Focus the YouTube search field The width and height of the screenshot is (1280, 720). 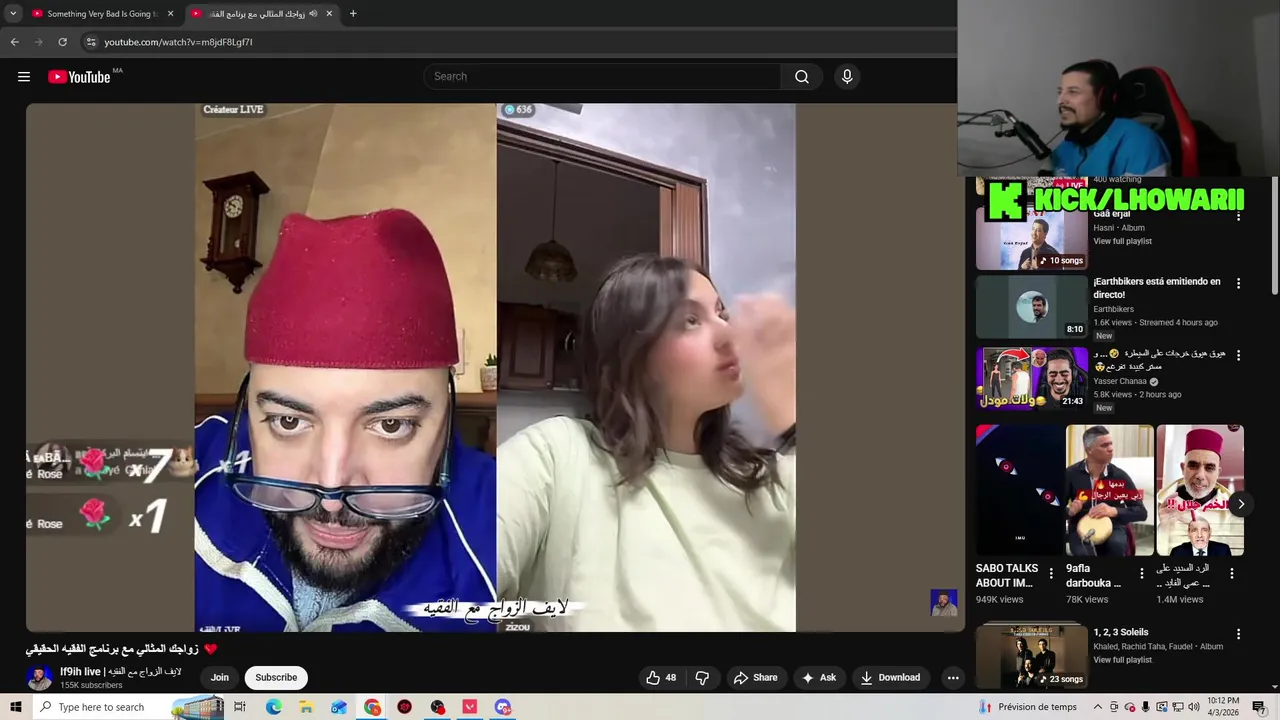(602, 77)
